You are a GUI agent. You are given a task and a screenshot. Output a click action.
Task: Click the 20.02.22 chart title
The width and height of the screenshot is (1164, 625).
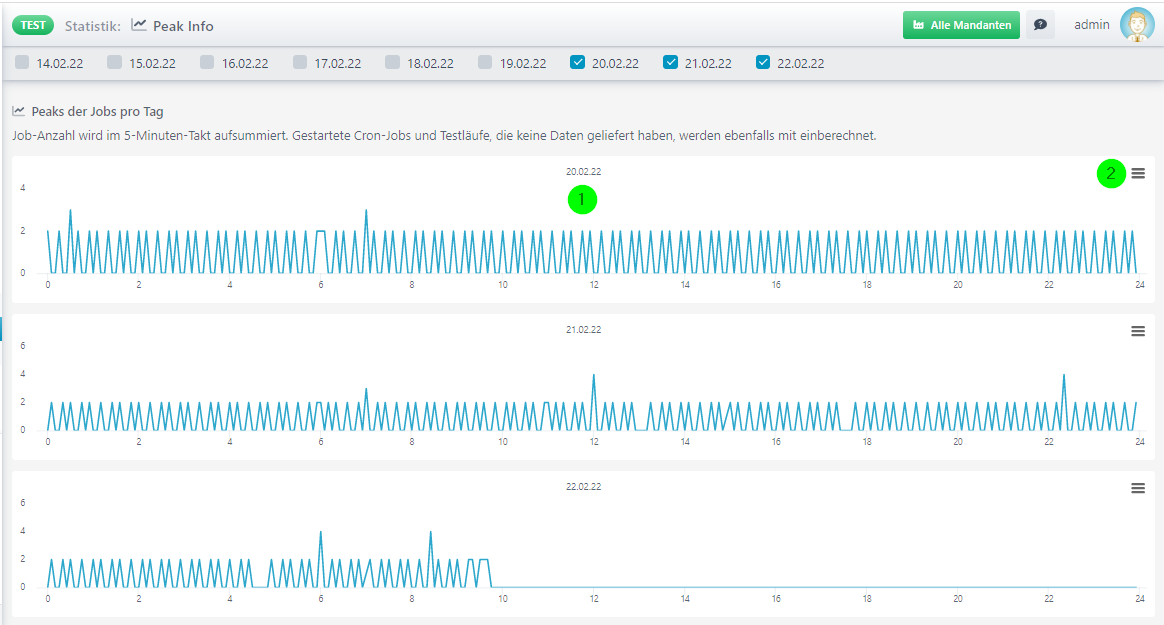click(x=583, y=171)
